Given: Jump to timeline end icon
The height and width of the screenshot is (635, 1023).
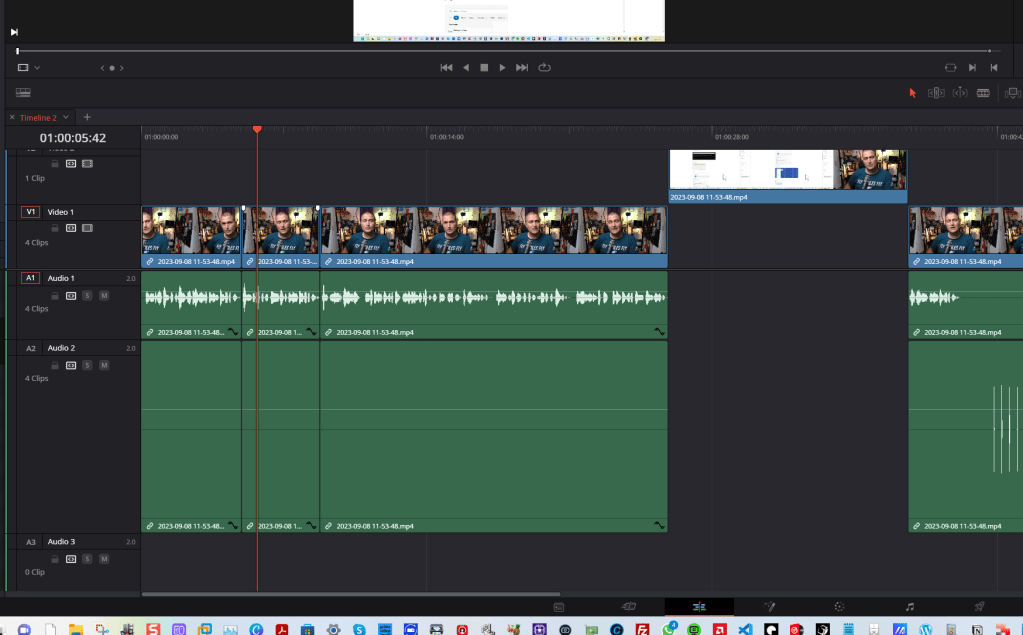Looking at the screenshot, I should point(994,67).
